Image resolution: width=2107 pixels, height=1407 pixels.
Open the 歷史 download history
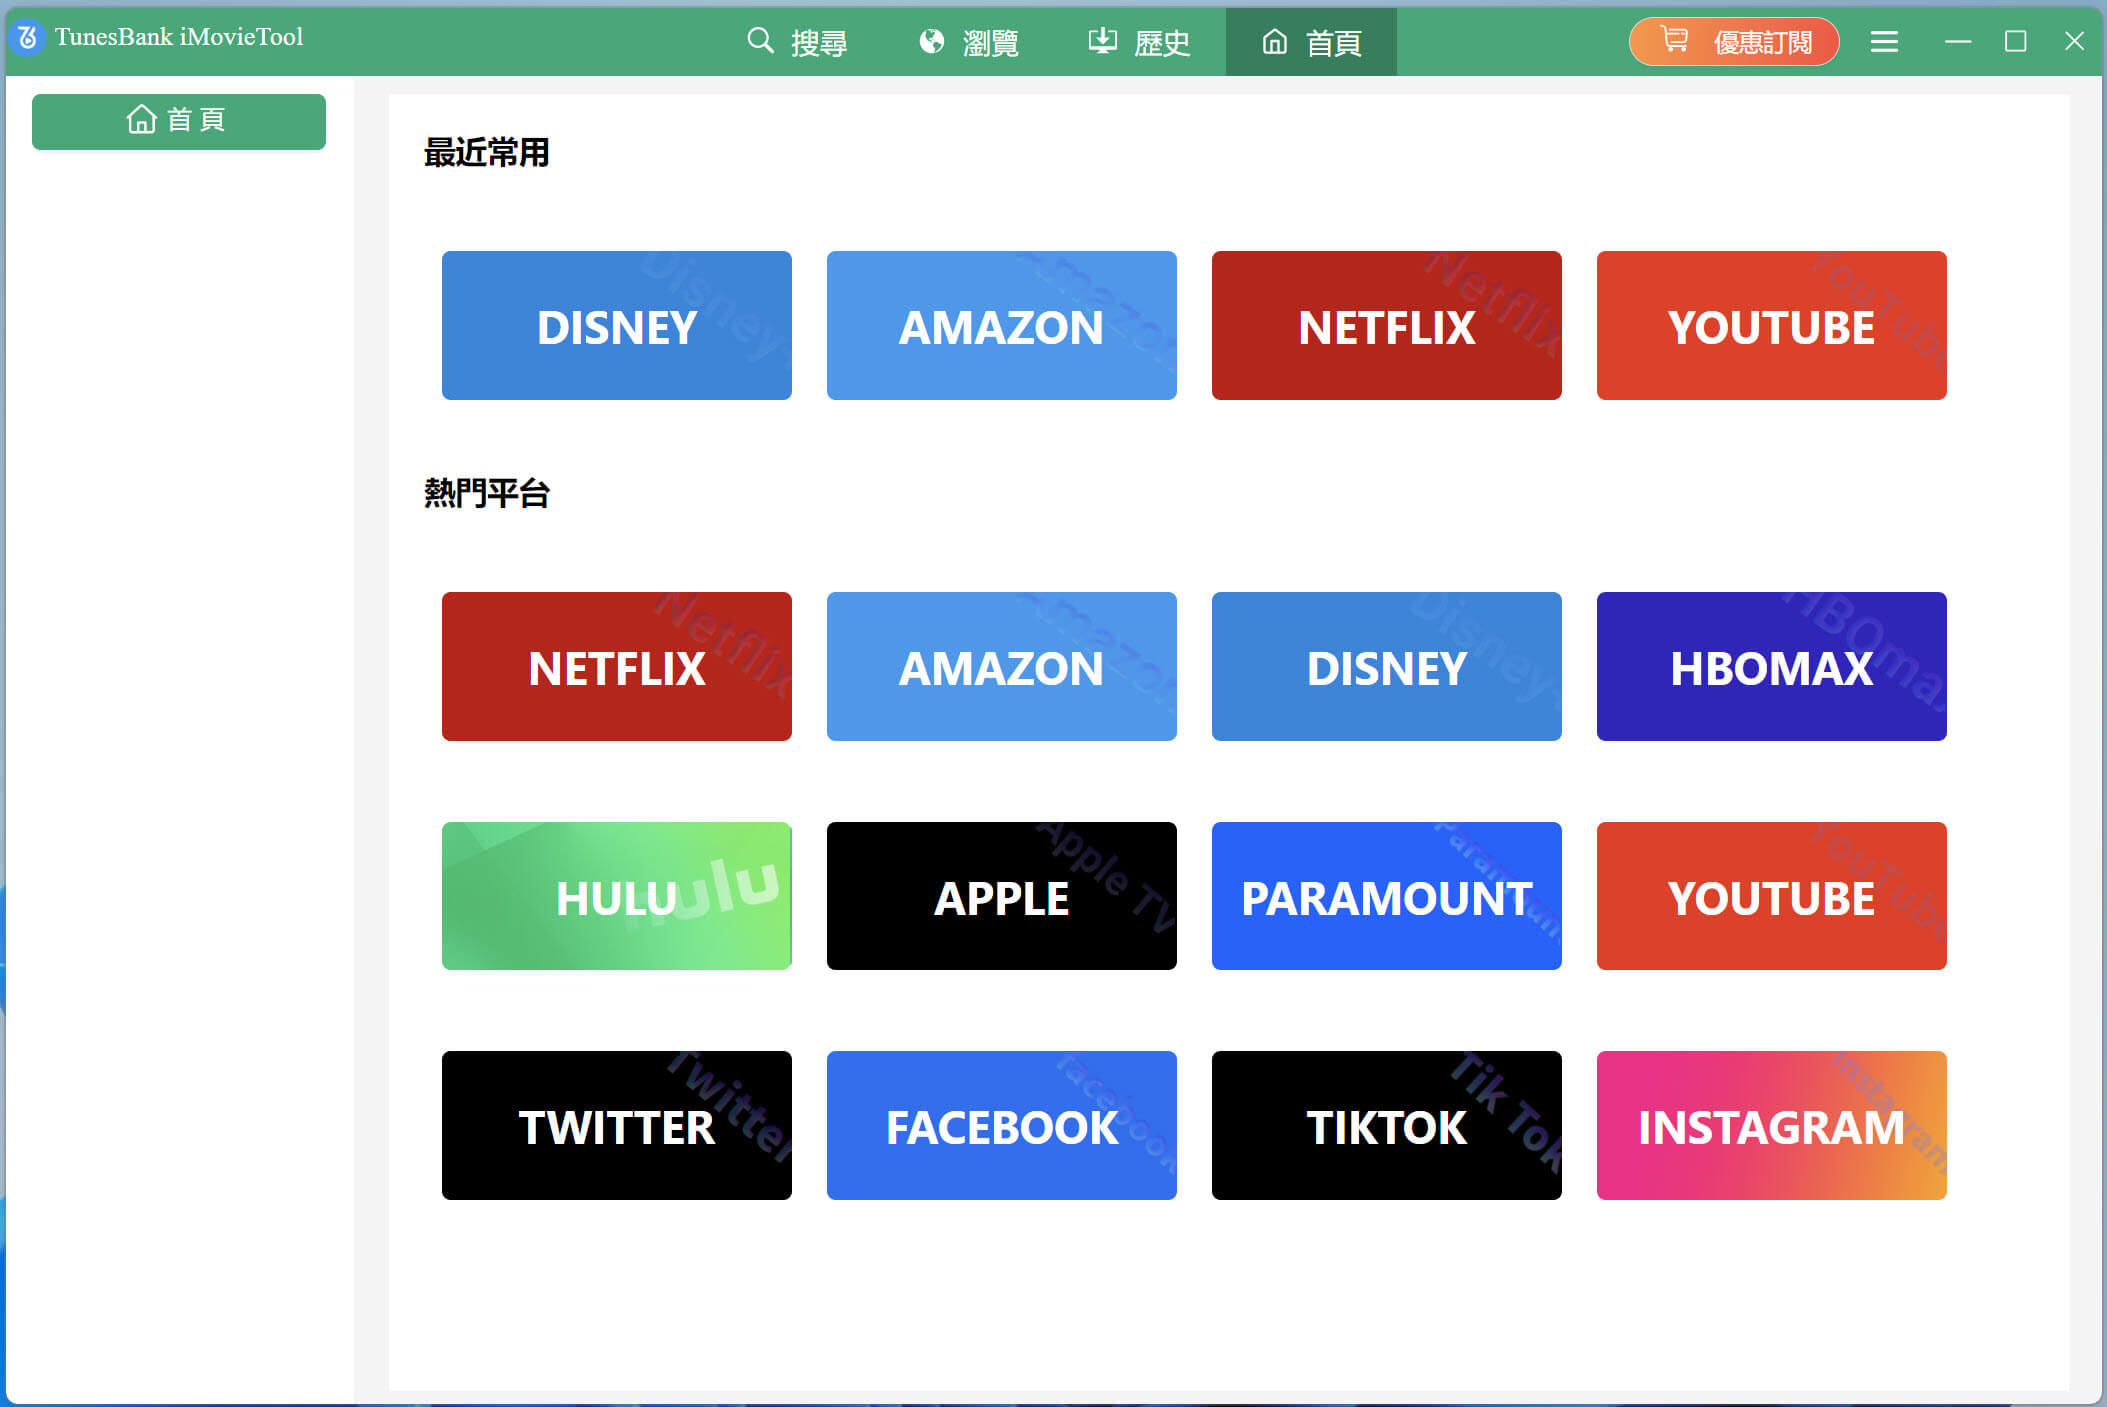(x=1138, y=41)
